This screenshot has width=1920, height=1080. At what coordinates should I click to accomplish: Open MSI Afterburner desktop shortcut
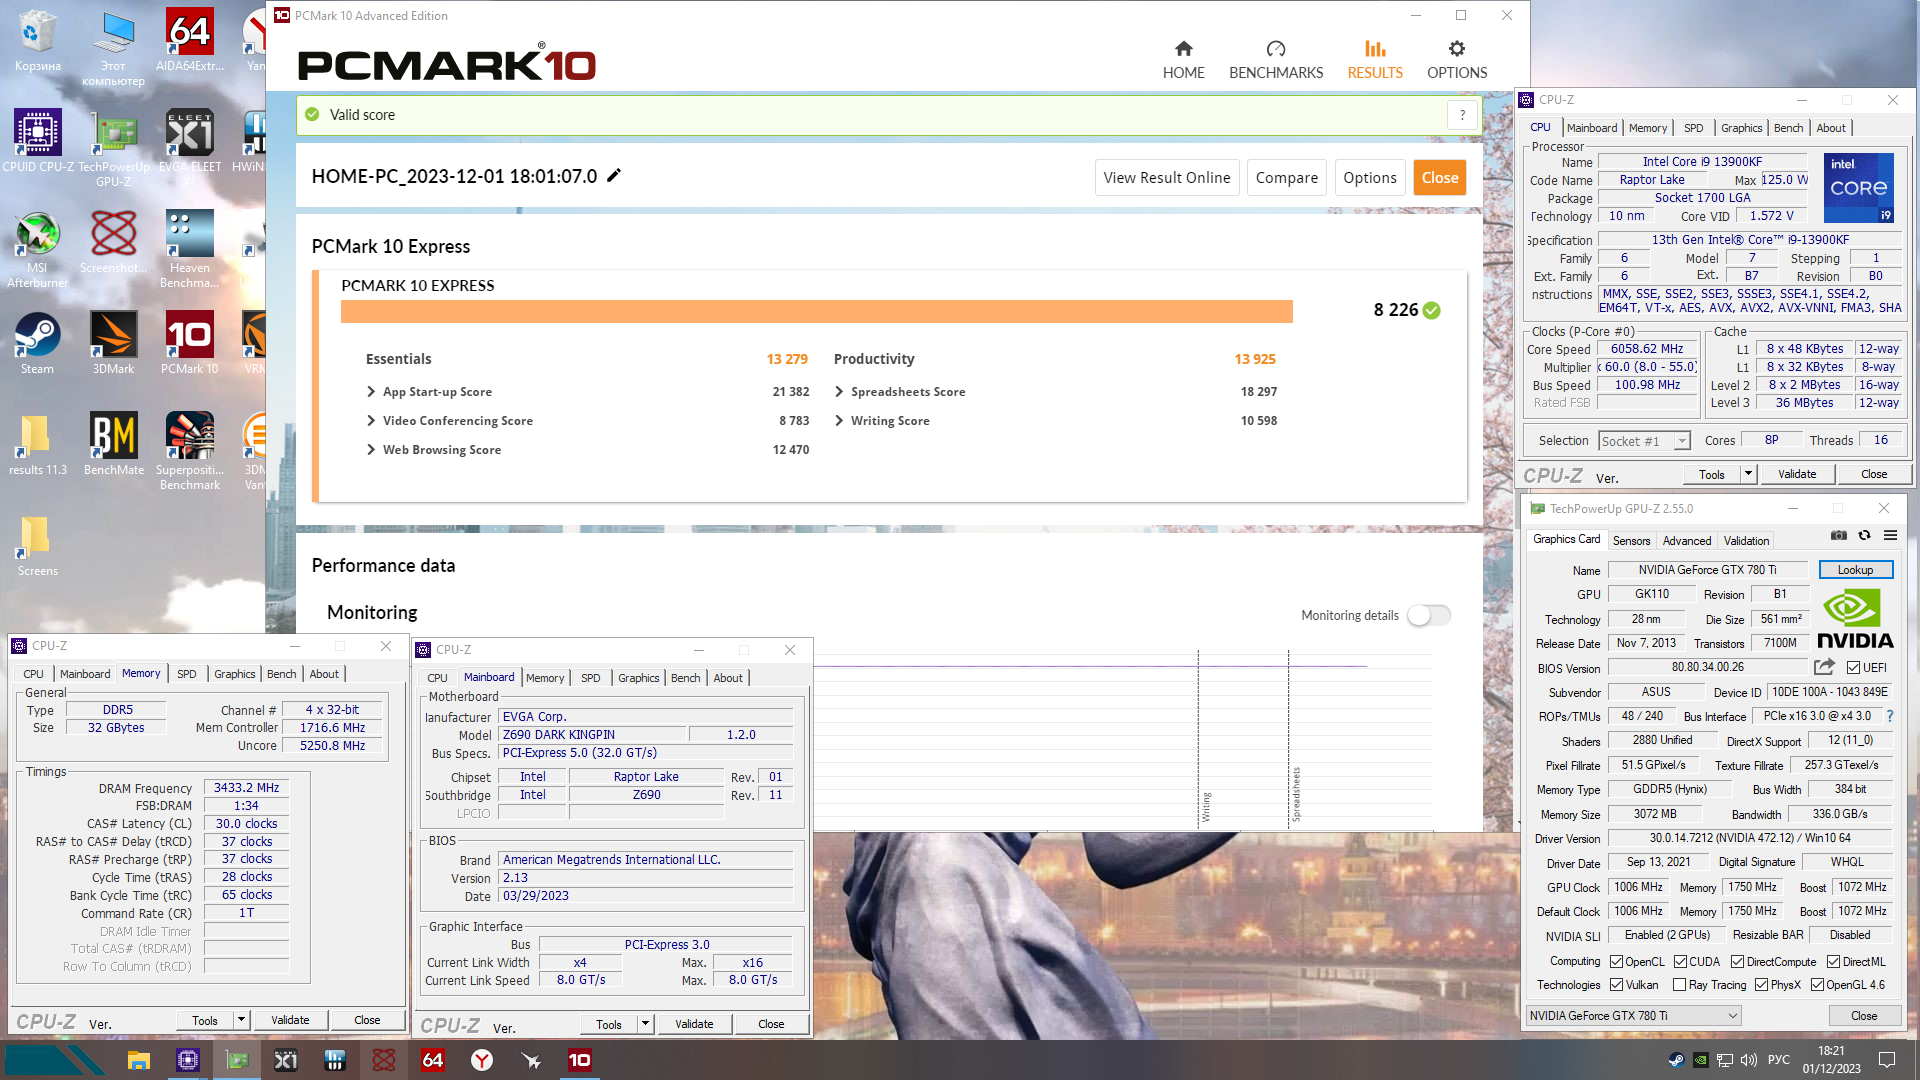pyautogui.click(x=37, y=249)
